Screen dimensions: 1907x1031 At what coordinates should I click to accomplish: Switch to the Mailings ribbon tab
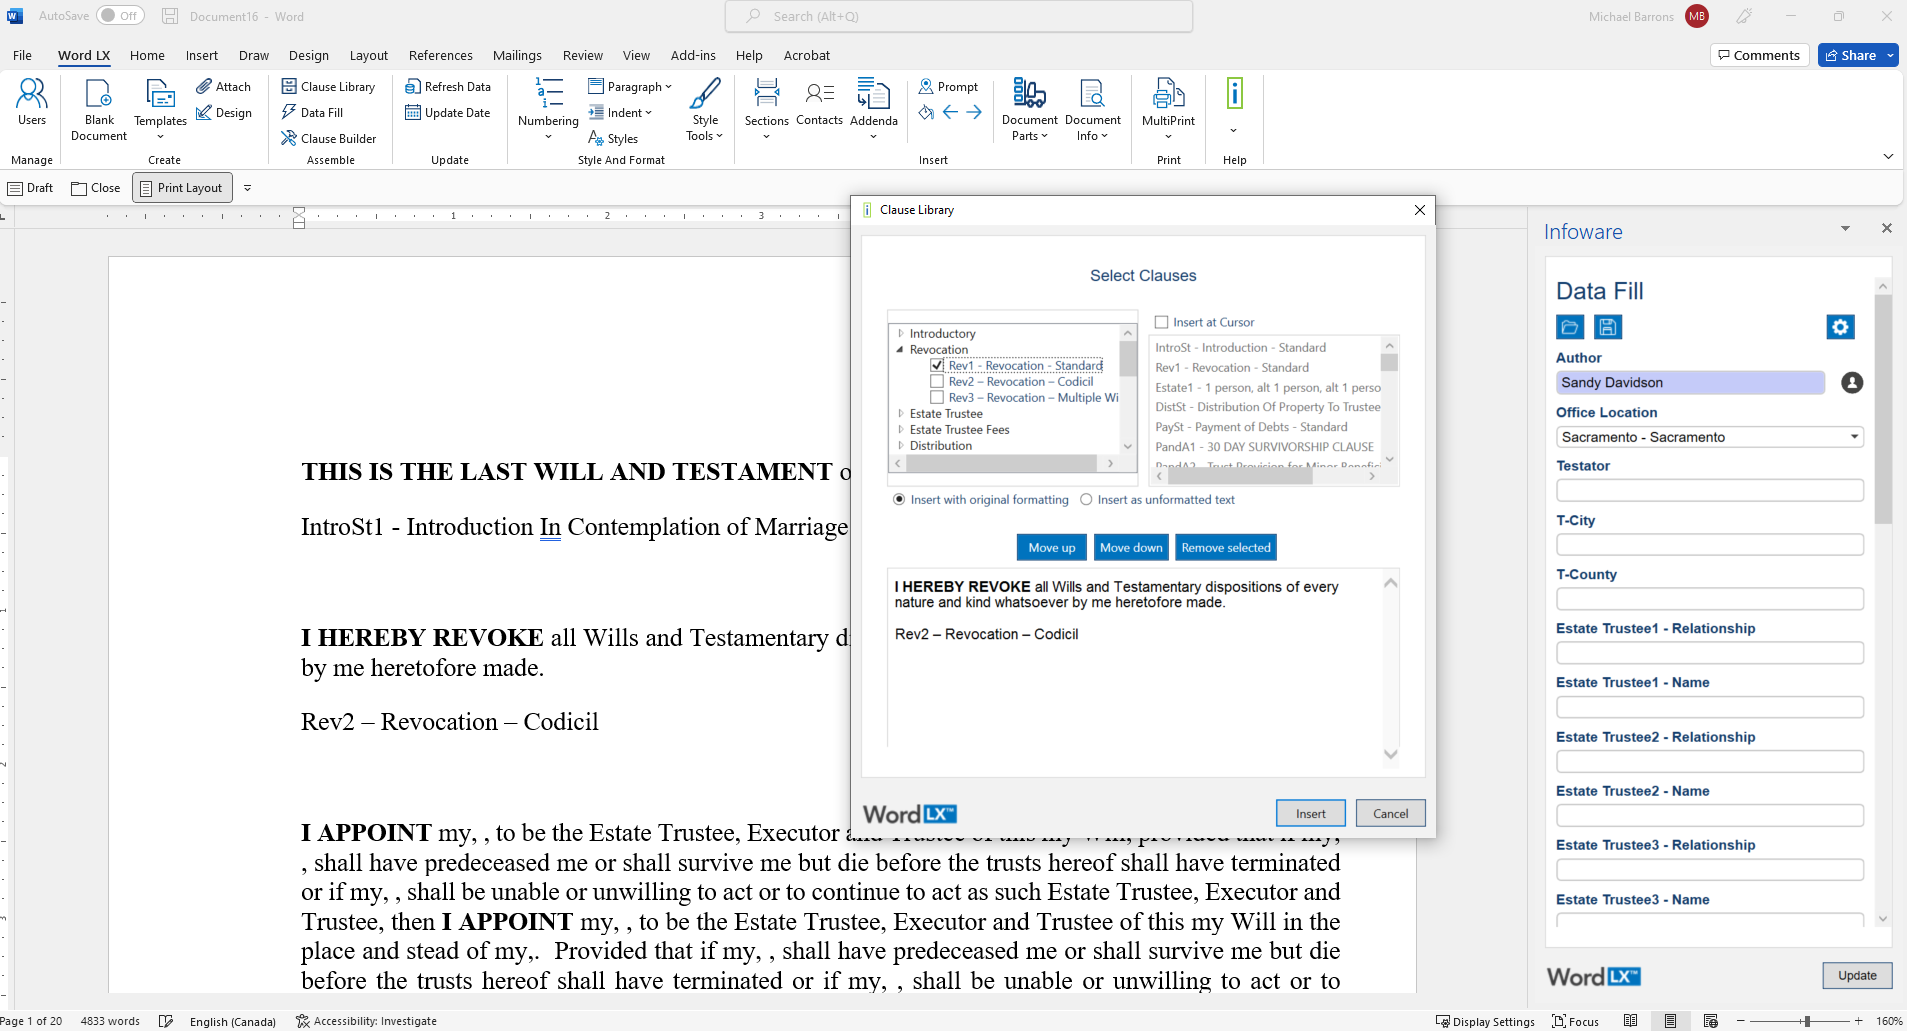point(517,55)
